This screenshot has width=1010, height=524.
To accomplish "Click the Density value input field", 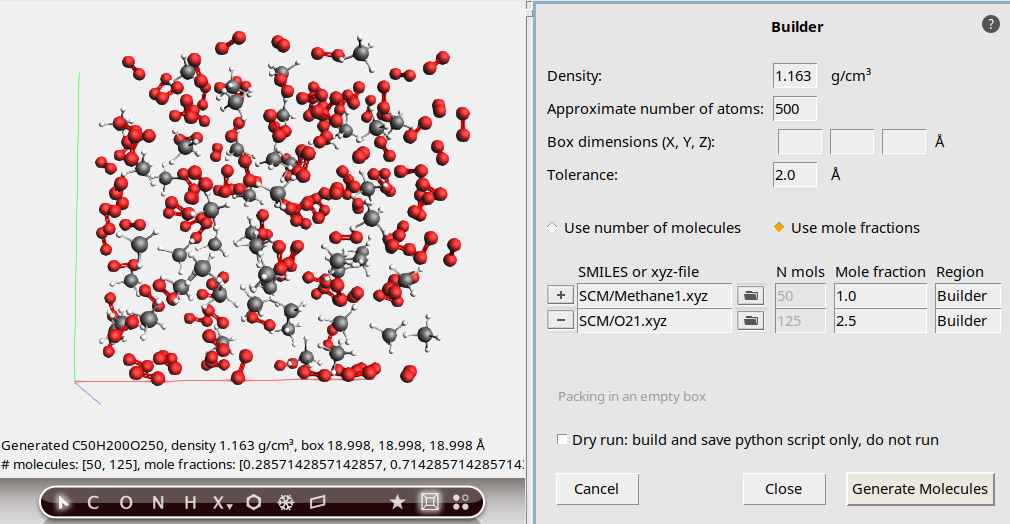I will [x=795, y=76].
